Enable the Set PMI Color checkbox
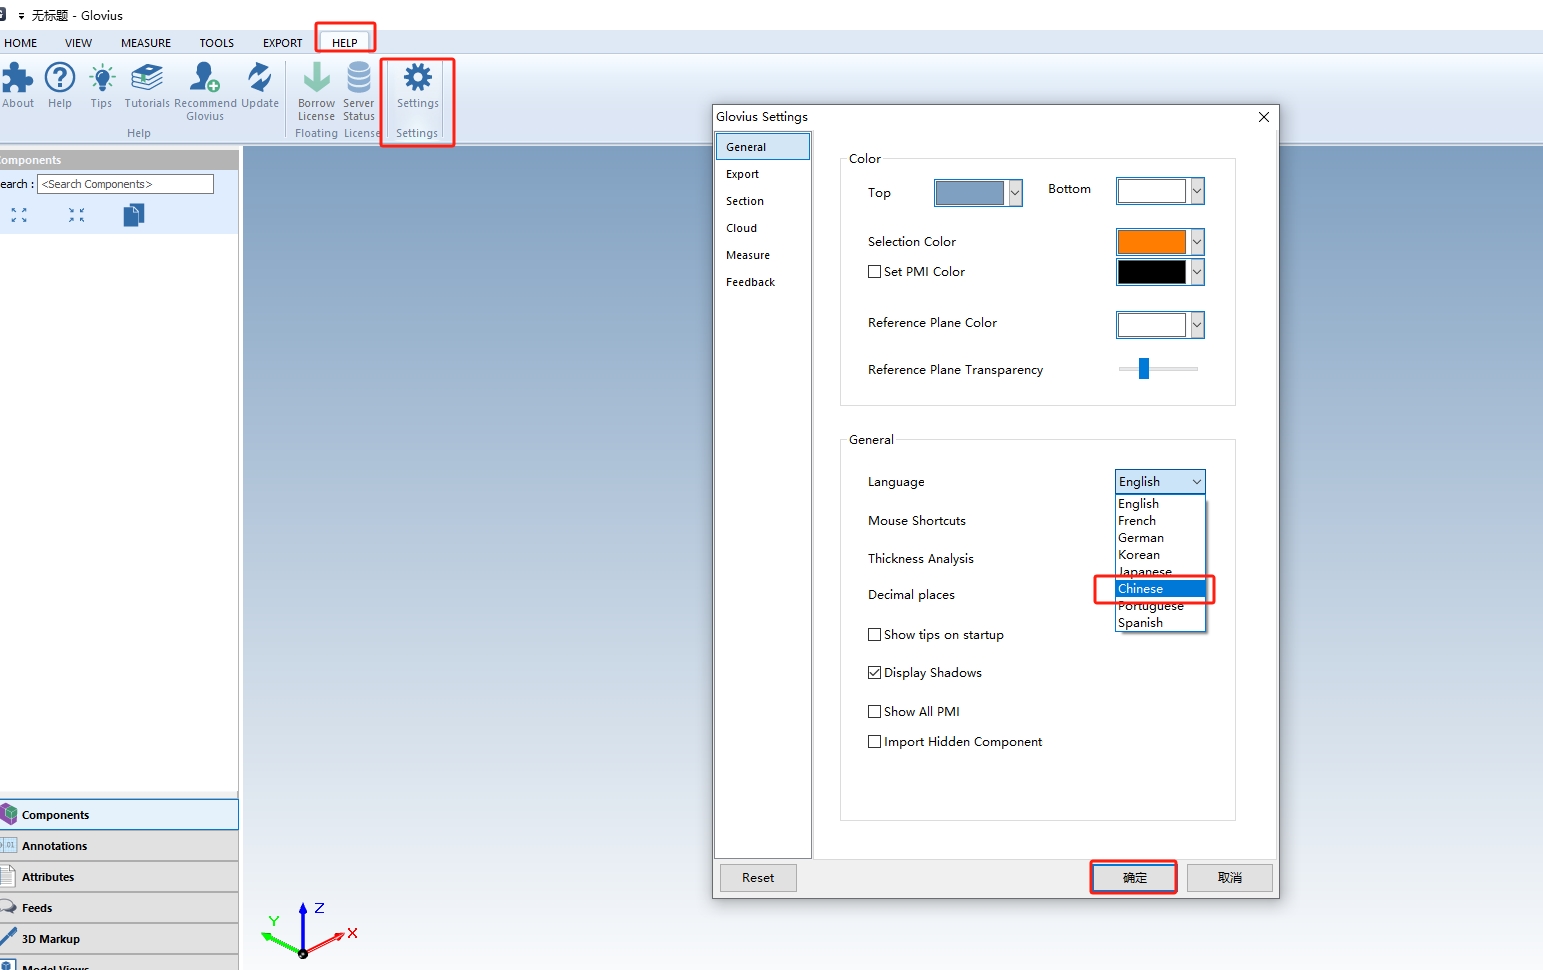Image resolution: width=1543 pixels, height=970 pixels. 875,272
